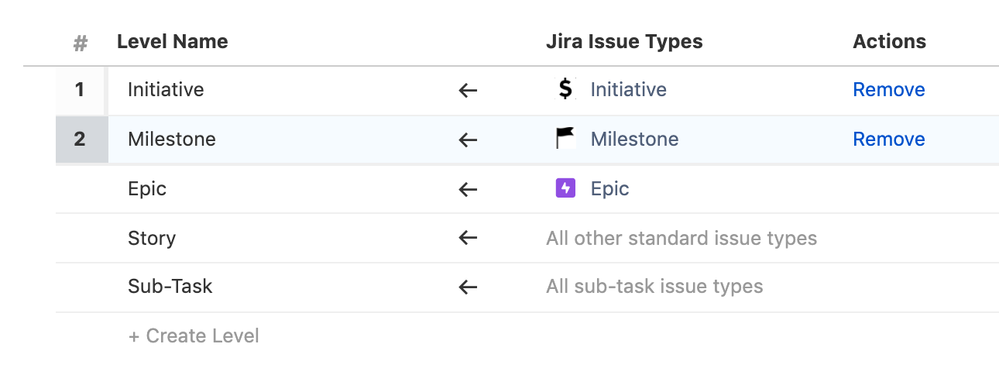This screenshot has width=999, height=372.
Task: Click the dollar sign Initiative issue type icon
Action: click(565, 89)
